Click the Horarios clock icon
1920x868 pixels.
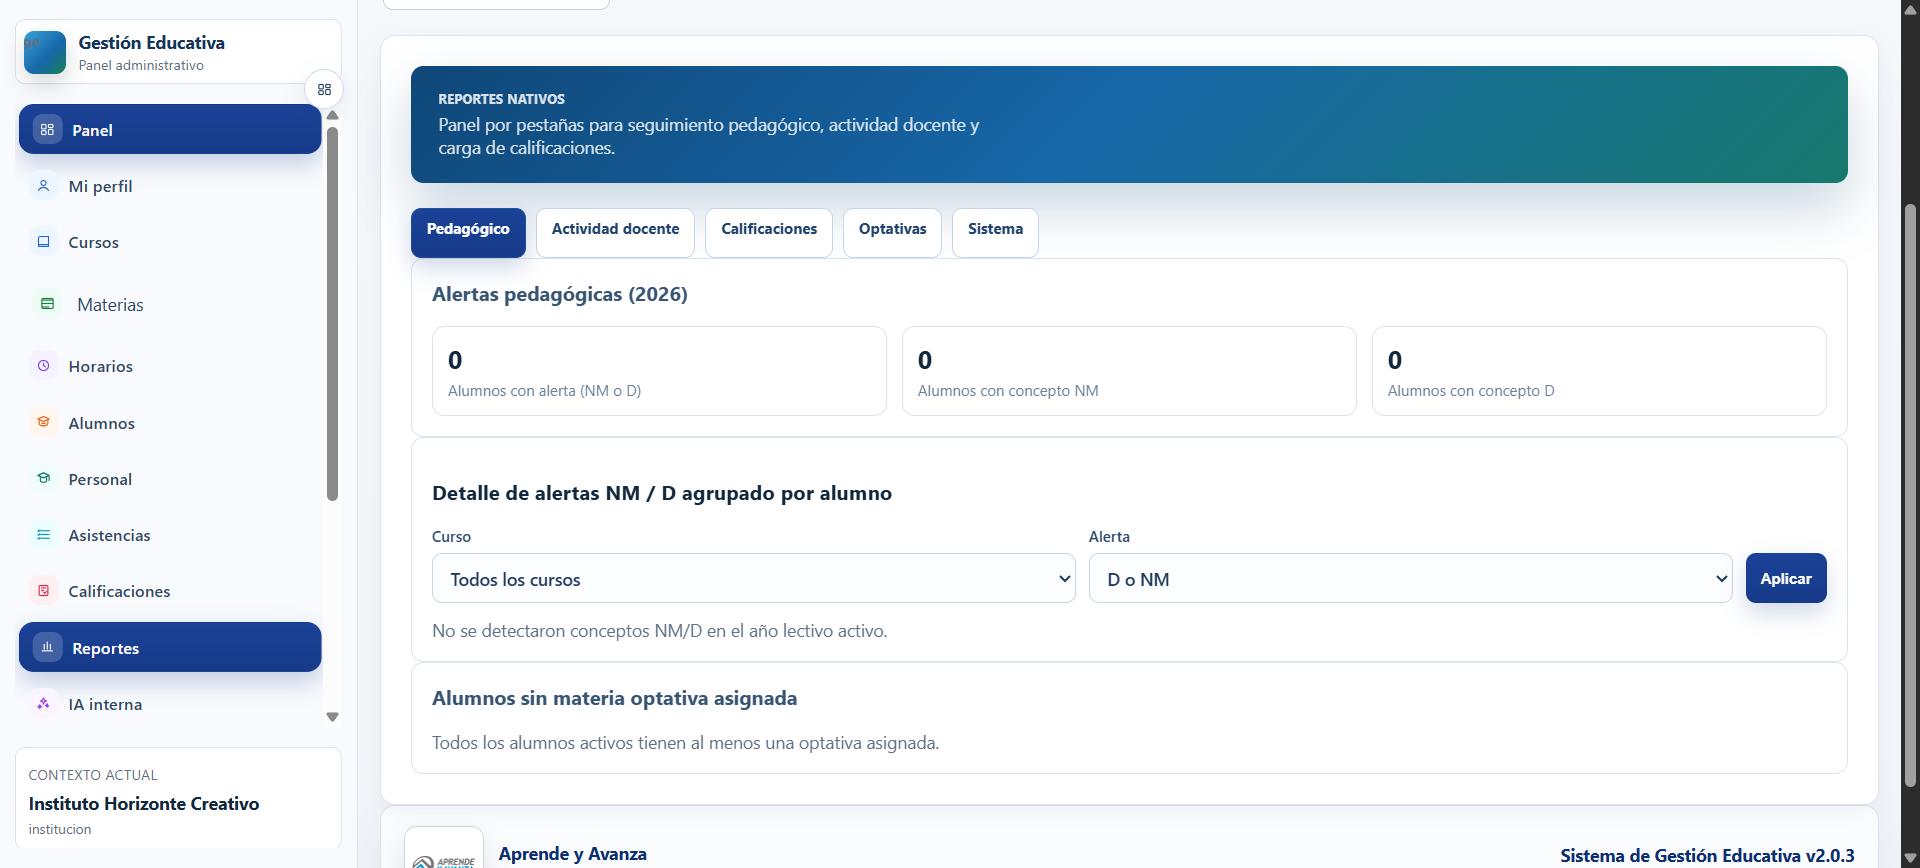pyautogui.click(x=44, y=366)
